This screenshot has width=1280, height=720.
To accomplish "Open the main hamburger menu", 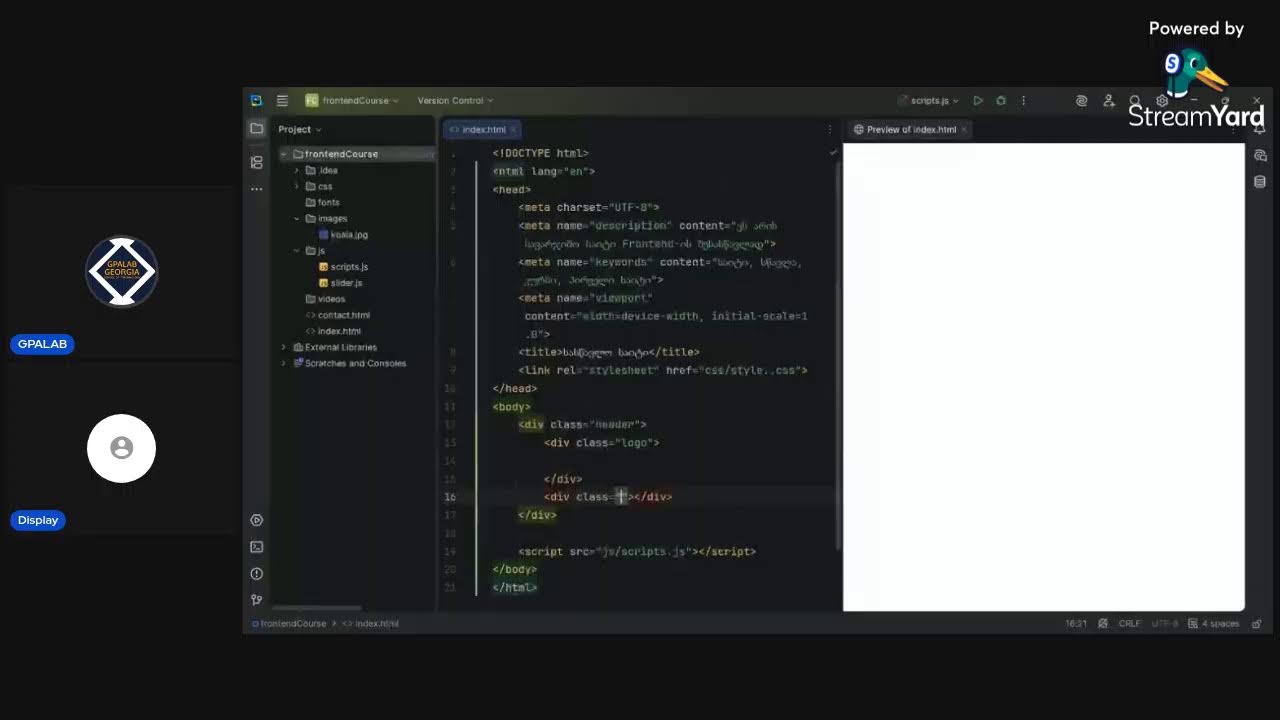I will click(282, 101).
